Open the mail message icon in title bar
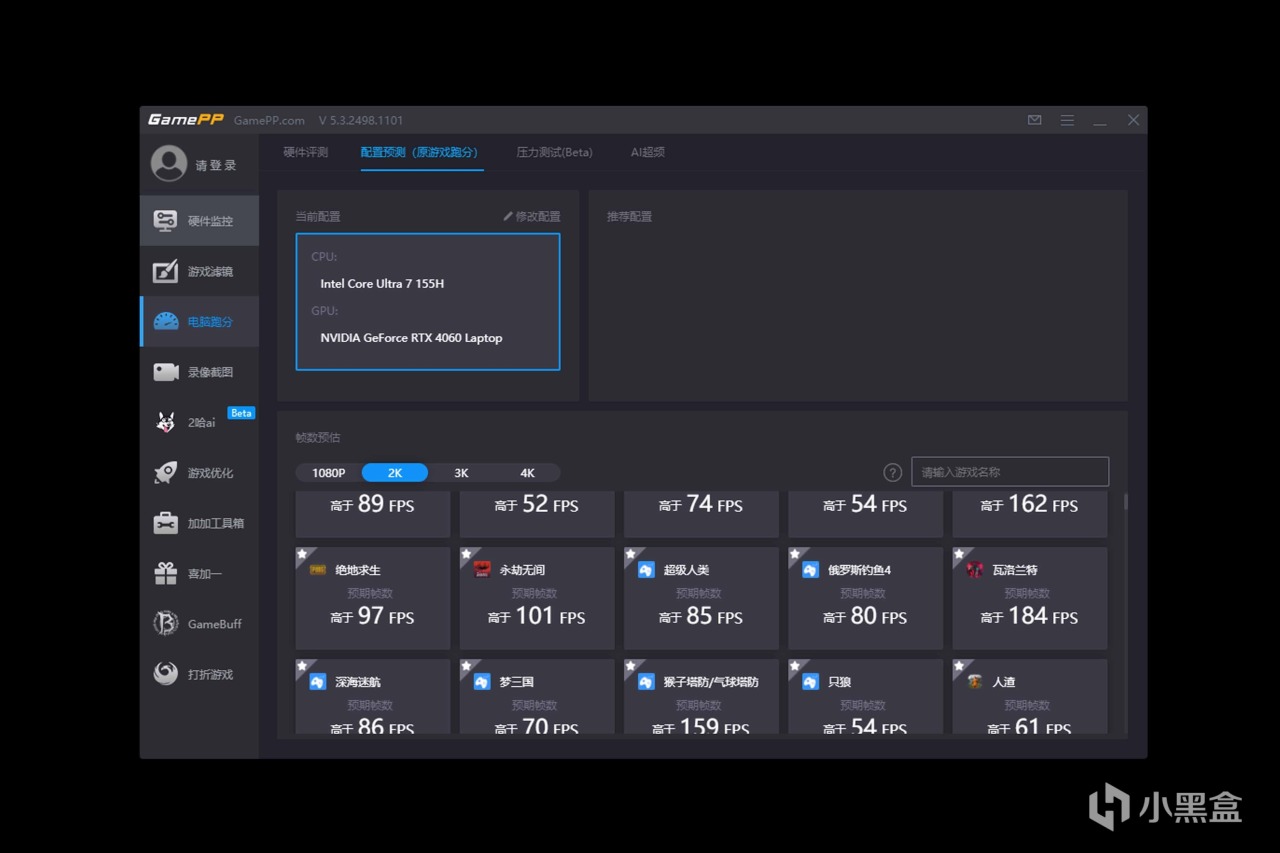 click(1035, 120)
